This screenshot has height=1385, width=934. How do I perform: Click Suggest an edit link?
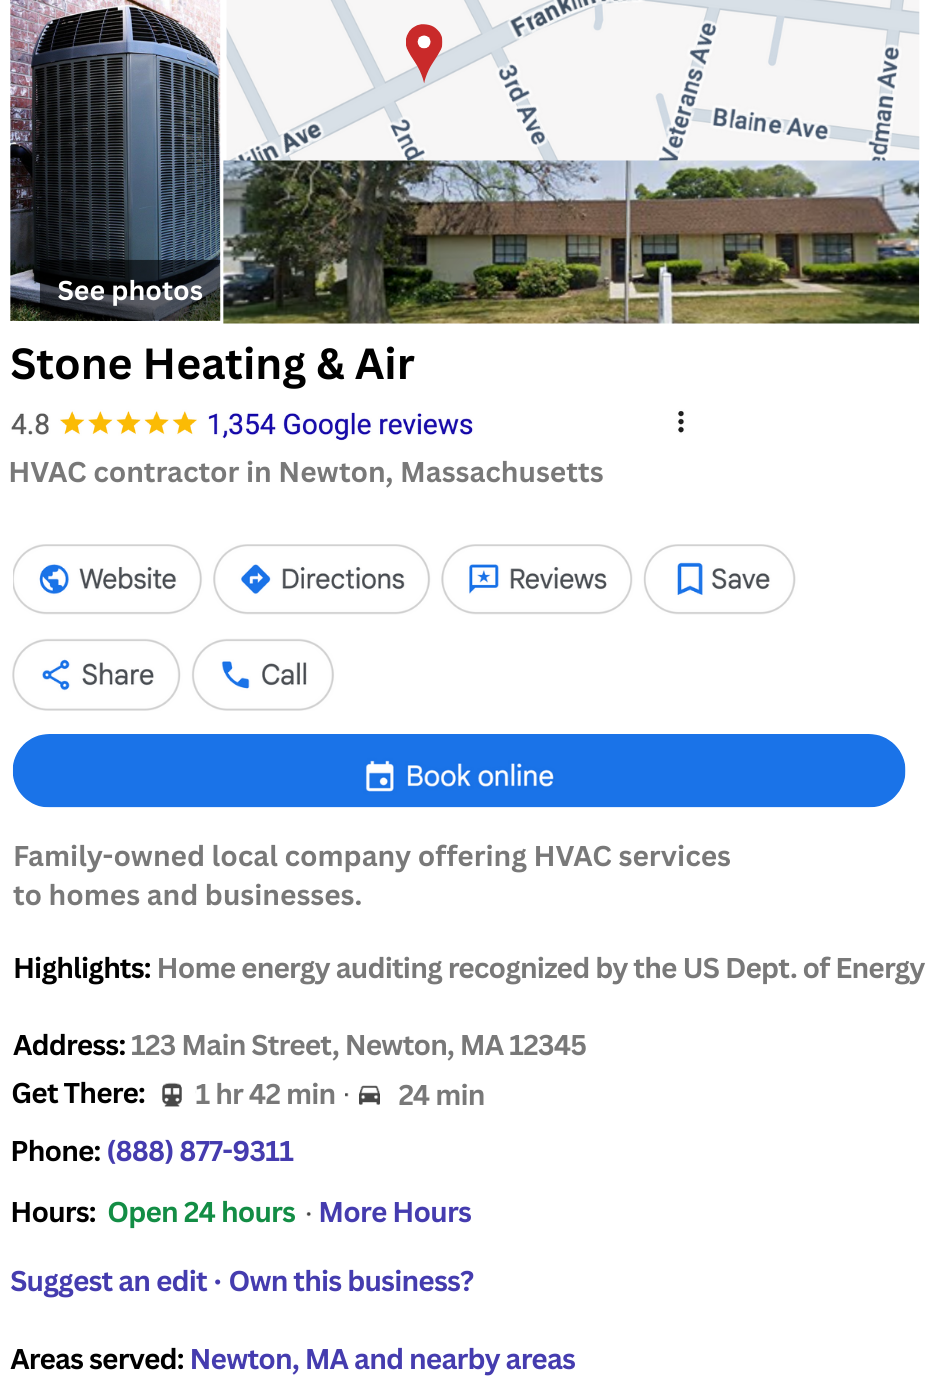click(x=109, y=1281)
